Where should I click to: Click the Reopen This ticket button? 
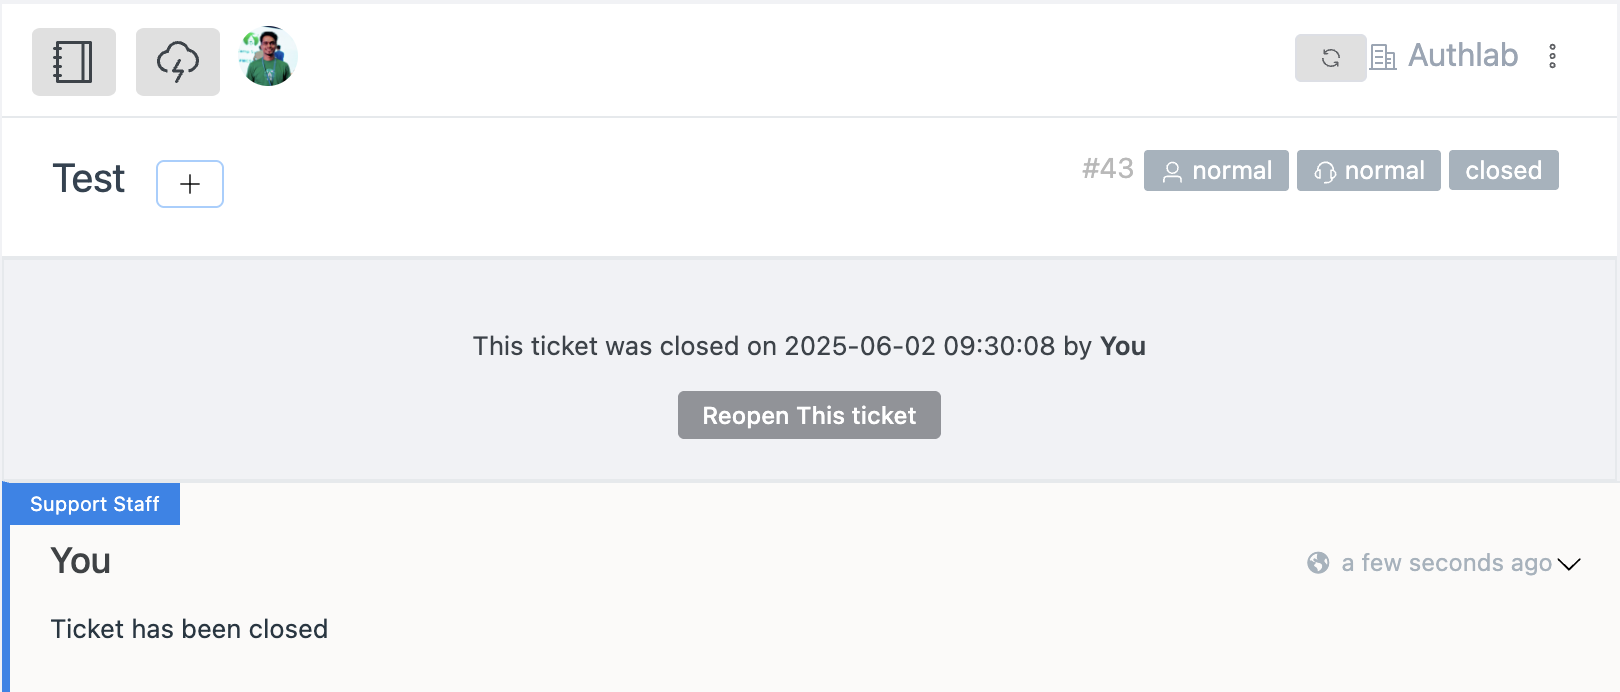click(809, 415)
